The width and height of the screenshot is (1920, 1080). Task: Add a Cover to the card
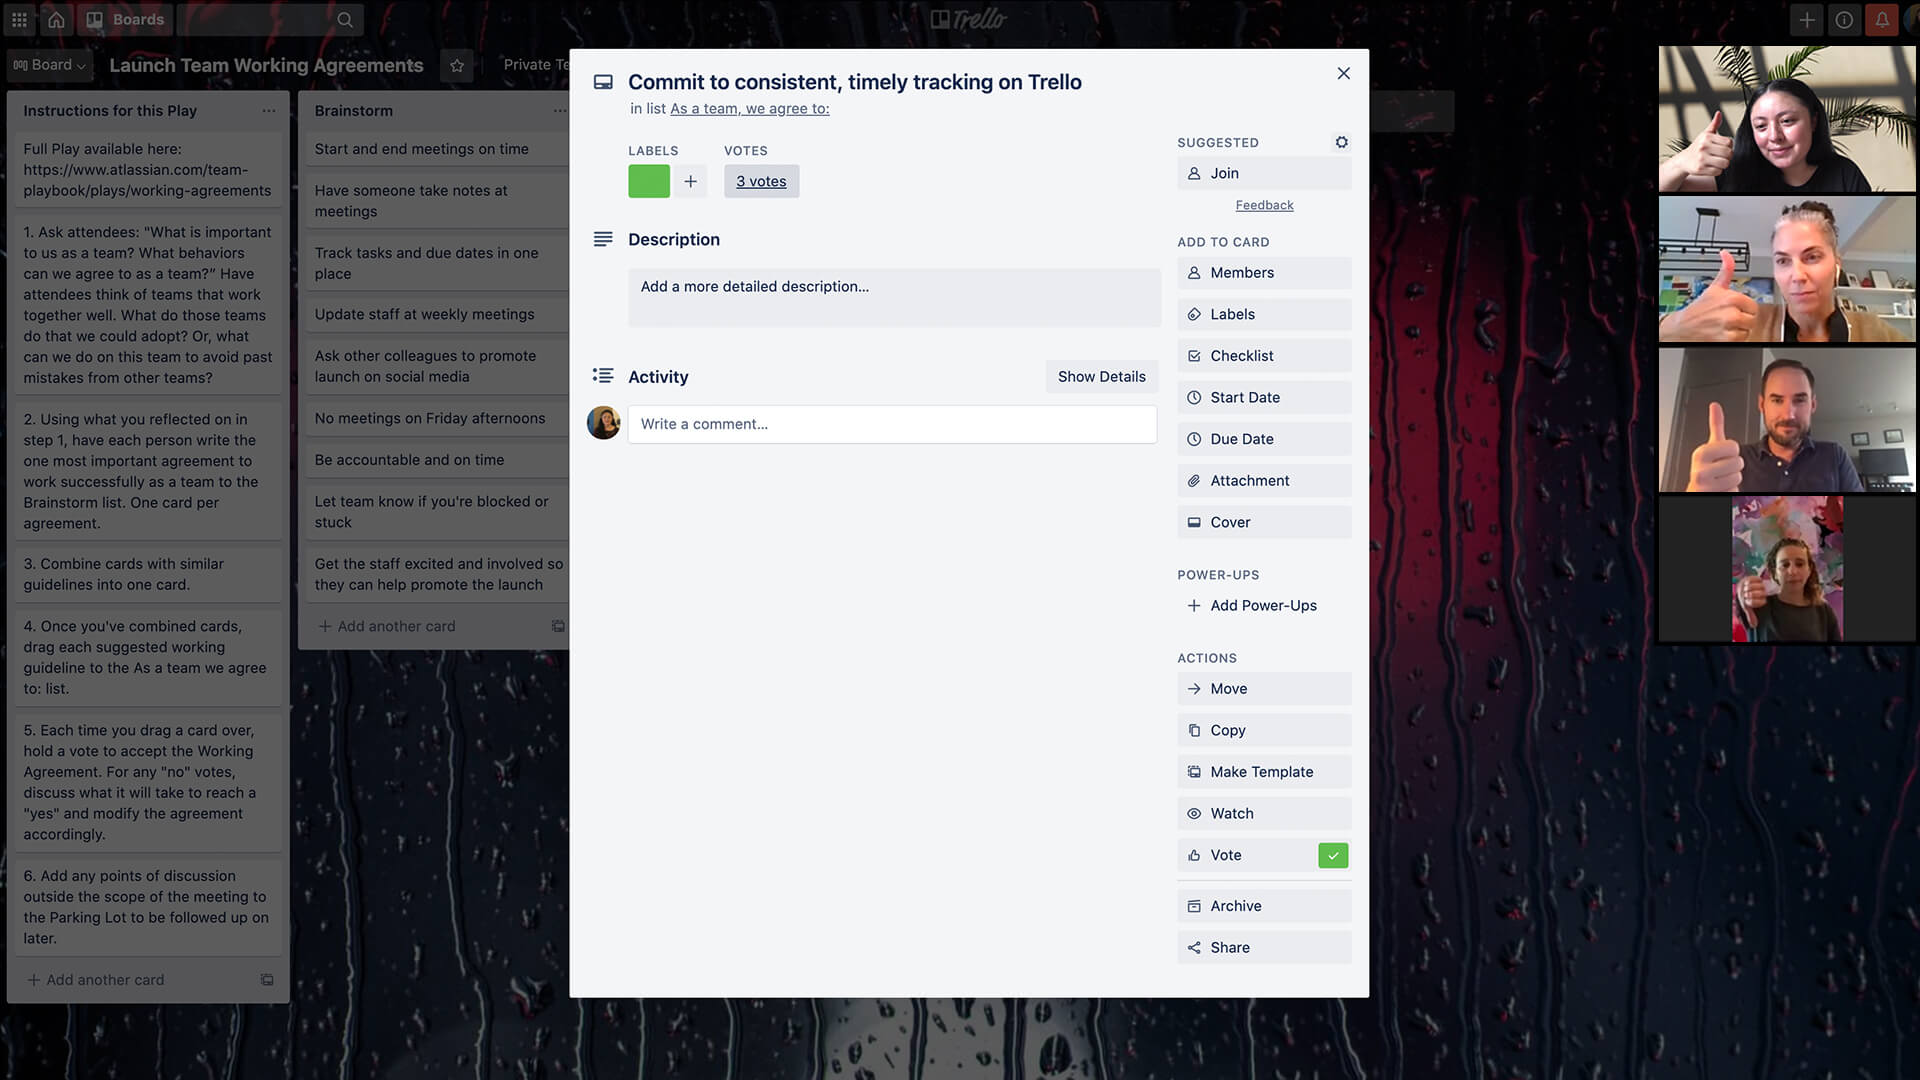pos(1263,521)
